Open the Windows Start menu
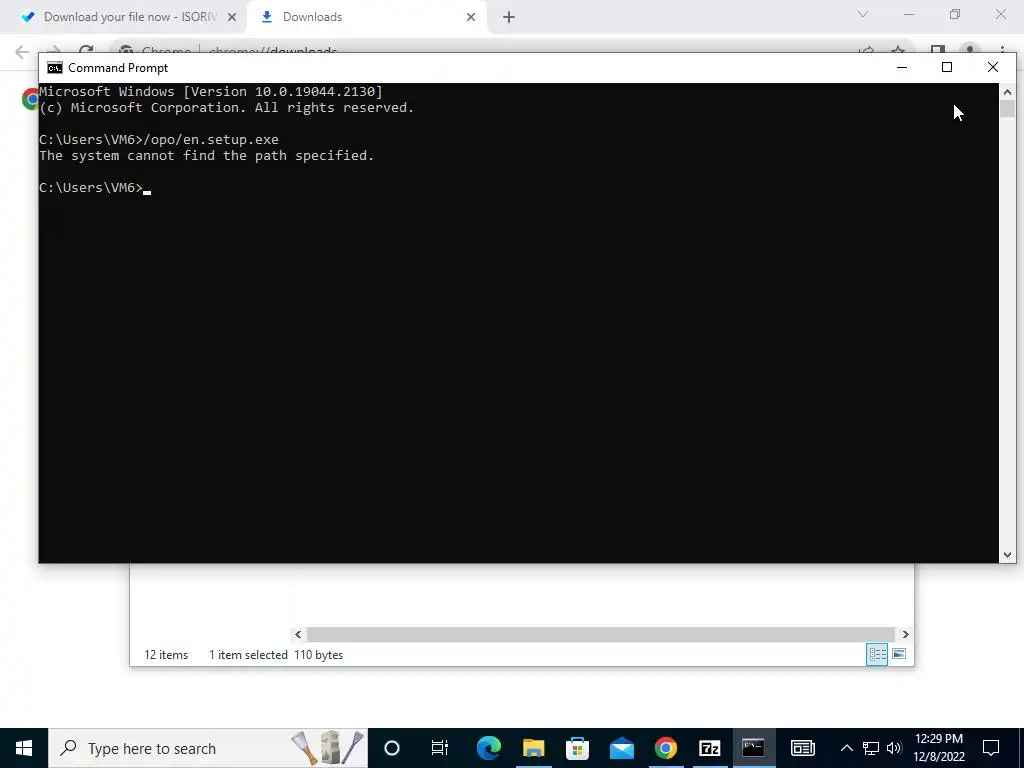 [24, 748]
